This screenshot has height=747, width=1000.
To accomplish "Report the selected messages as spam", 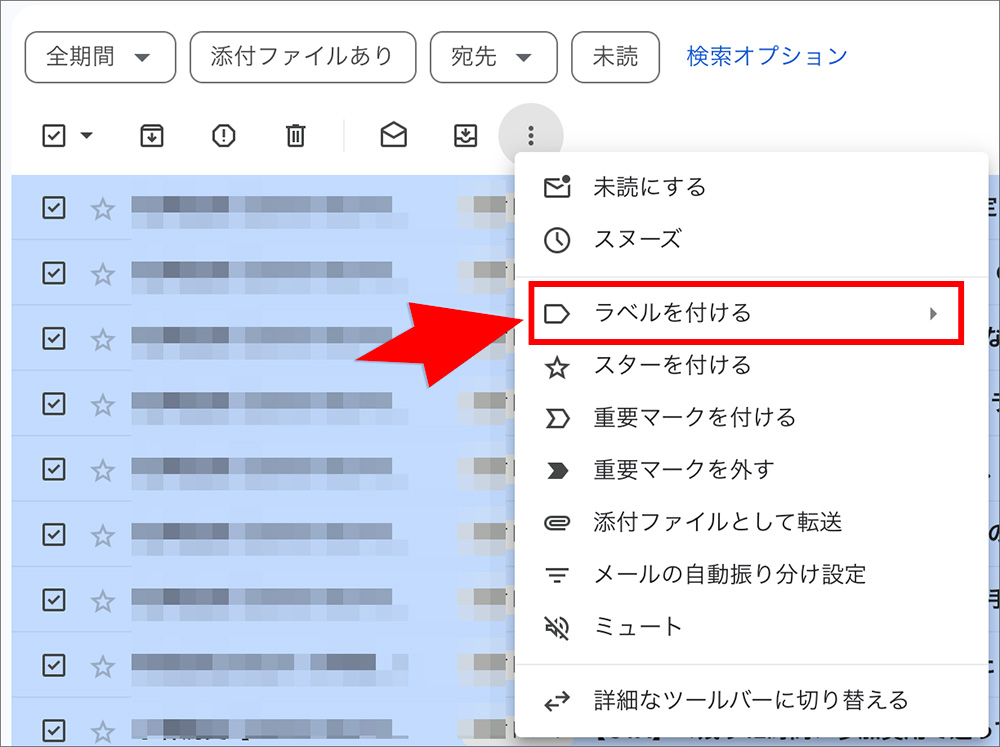I will [x=222, y=135].
